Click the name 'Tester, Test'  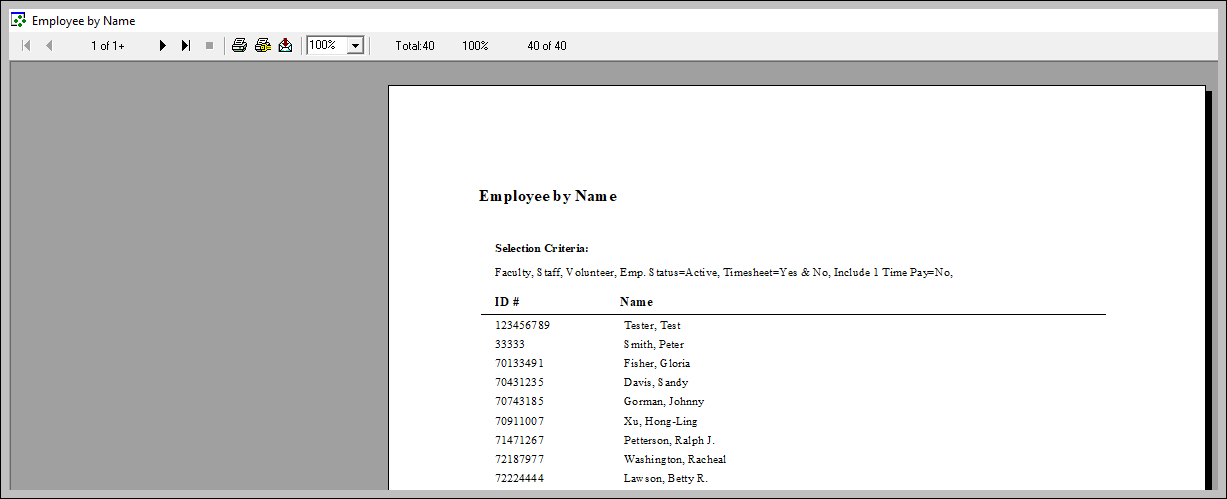(x=652, y=325)
